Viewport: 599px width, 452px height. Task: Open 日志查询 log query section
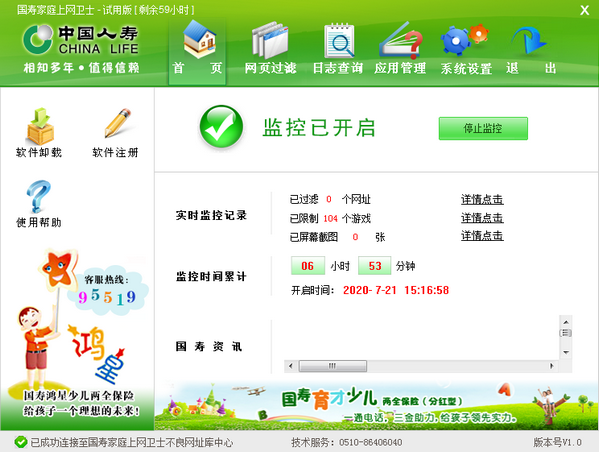click(x=338, y=49)
